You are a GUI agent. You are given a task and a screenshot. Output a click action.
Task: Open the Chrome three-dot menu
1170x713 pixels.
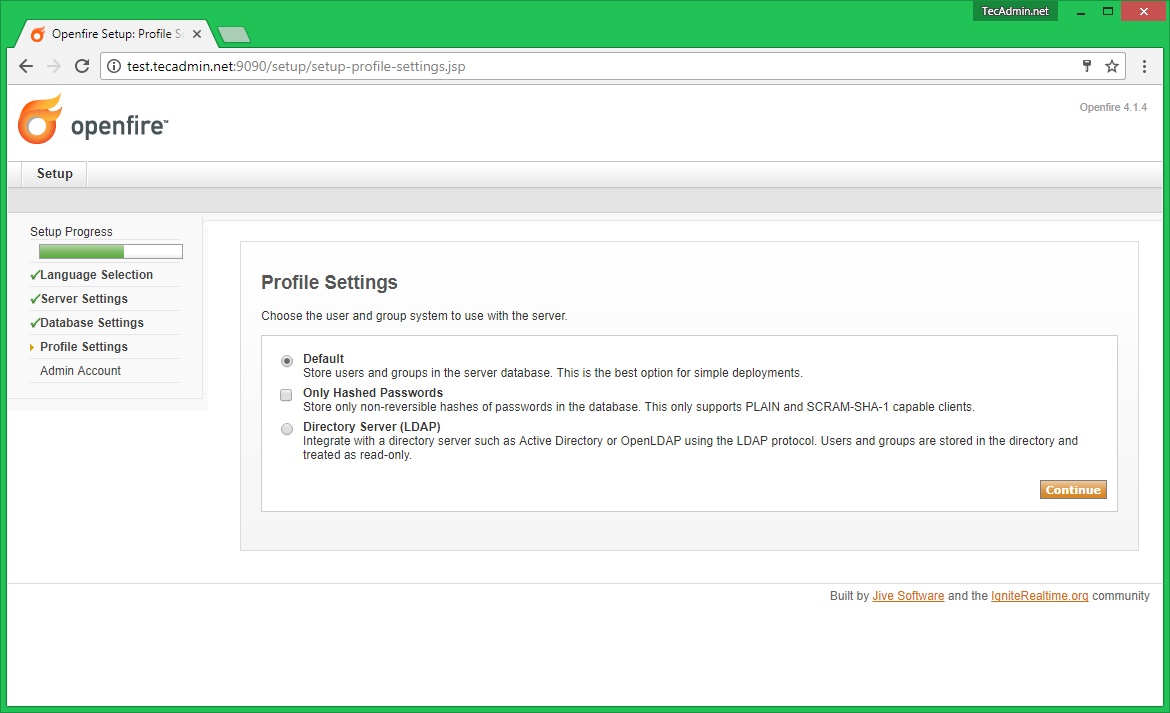pos(1144,66)
